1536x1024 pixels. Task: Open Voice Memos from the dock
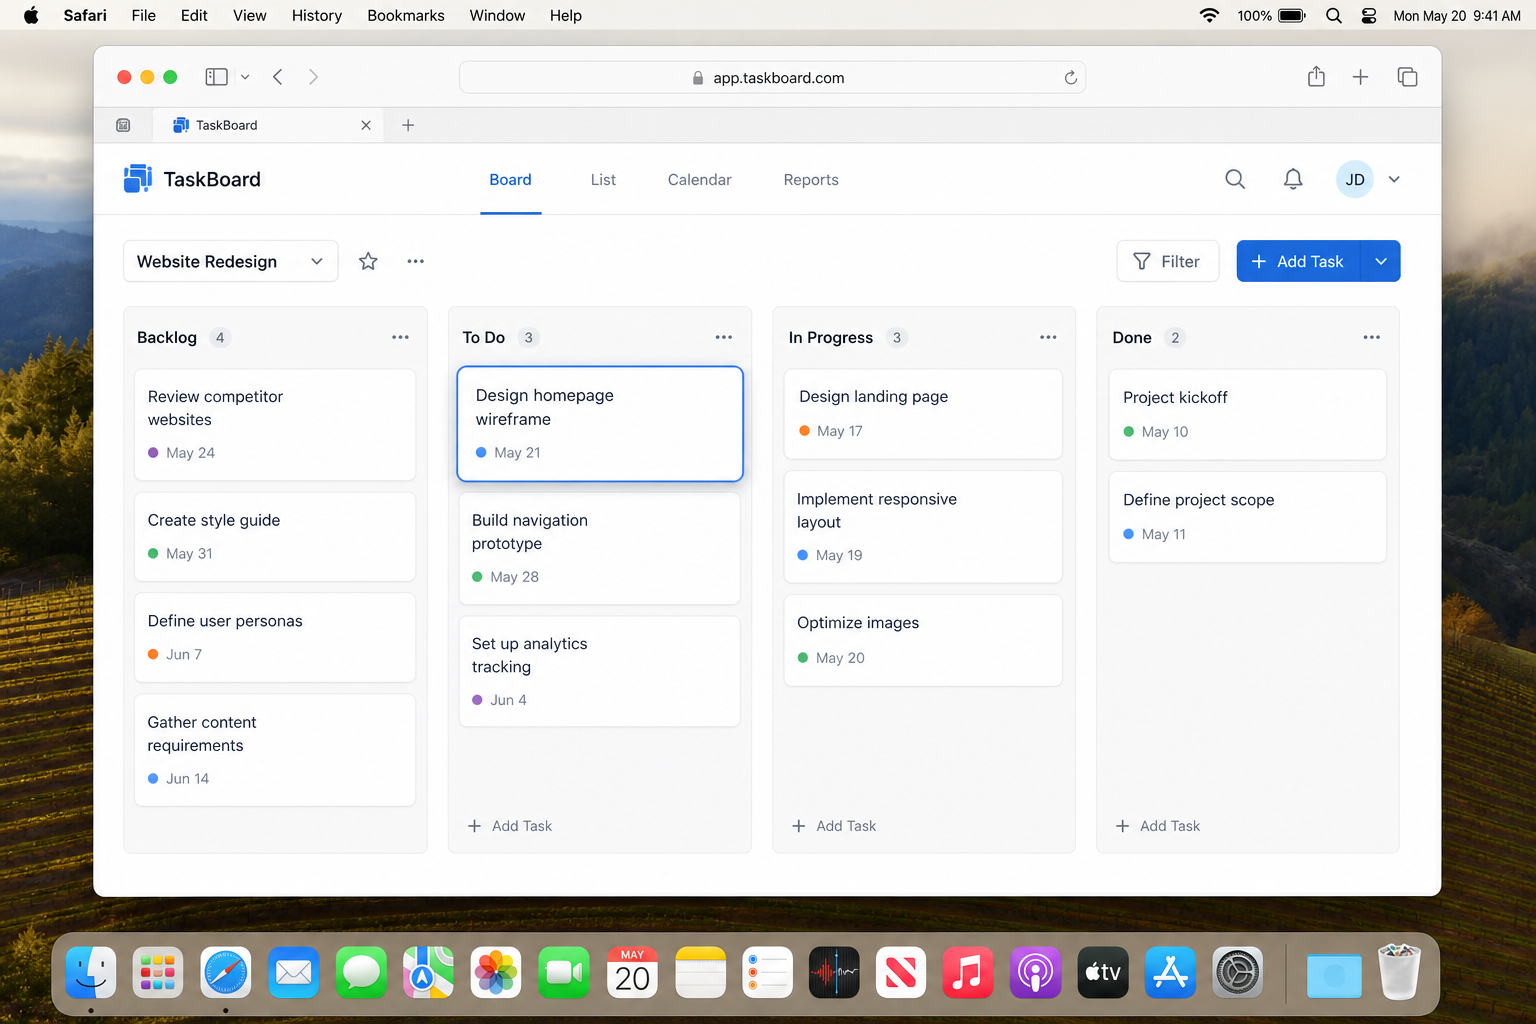click(x=834, y=972)
